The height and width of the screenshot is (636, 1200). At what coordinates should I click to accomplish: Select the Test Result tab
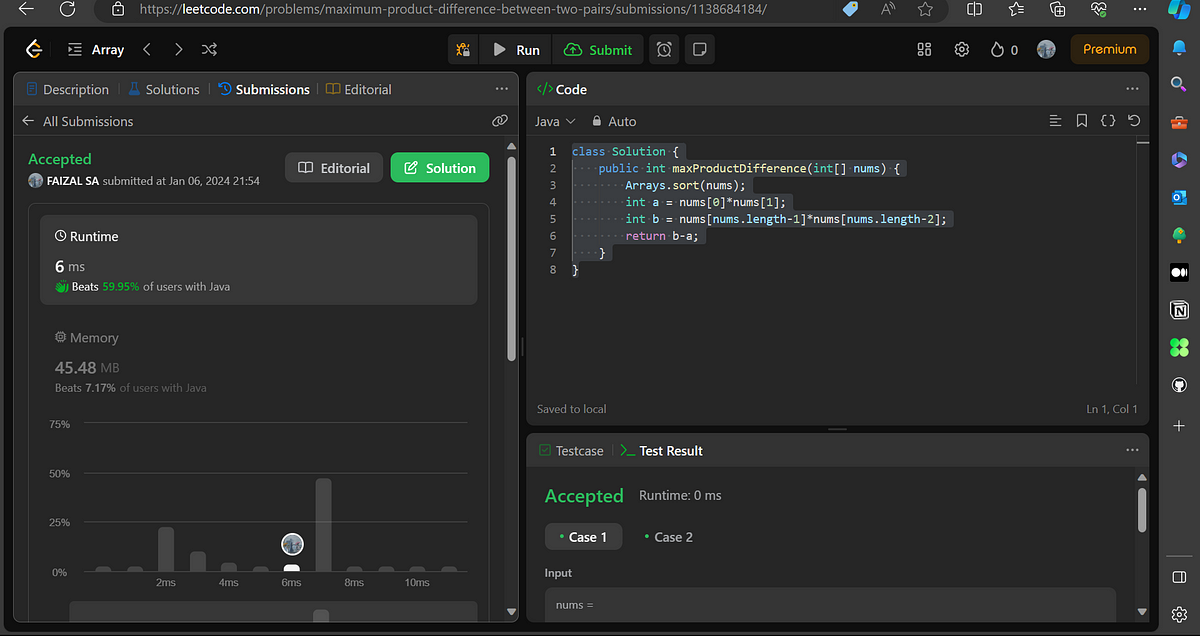coord(661,451)
